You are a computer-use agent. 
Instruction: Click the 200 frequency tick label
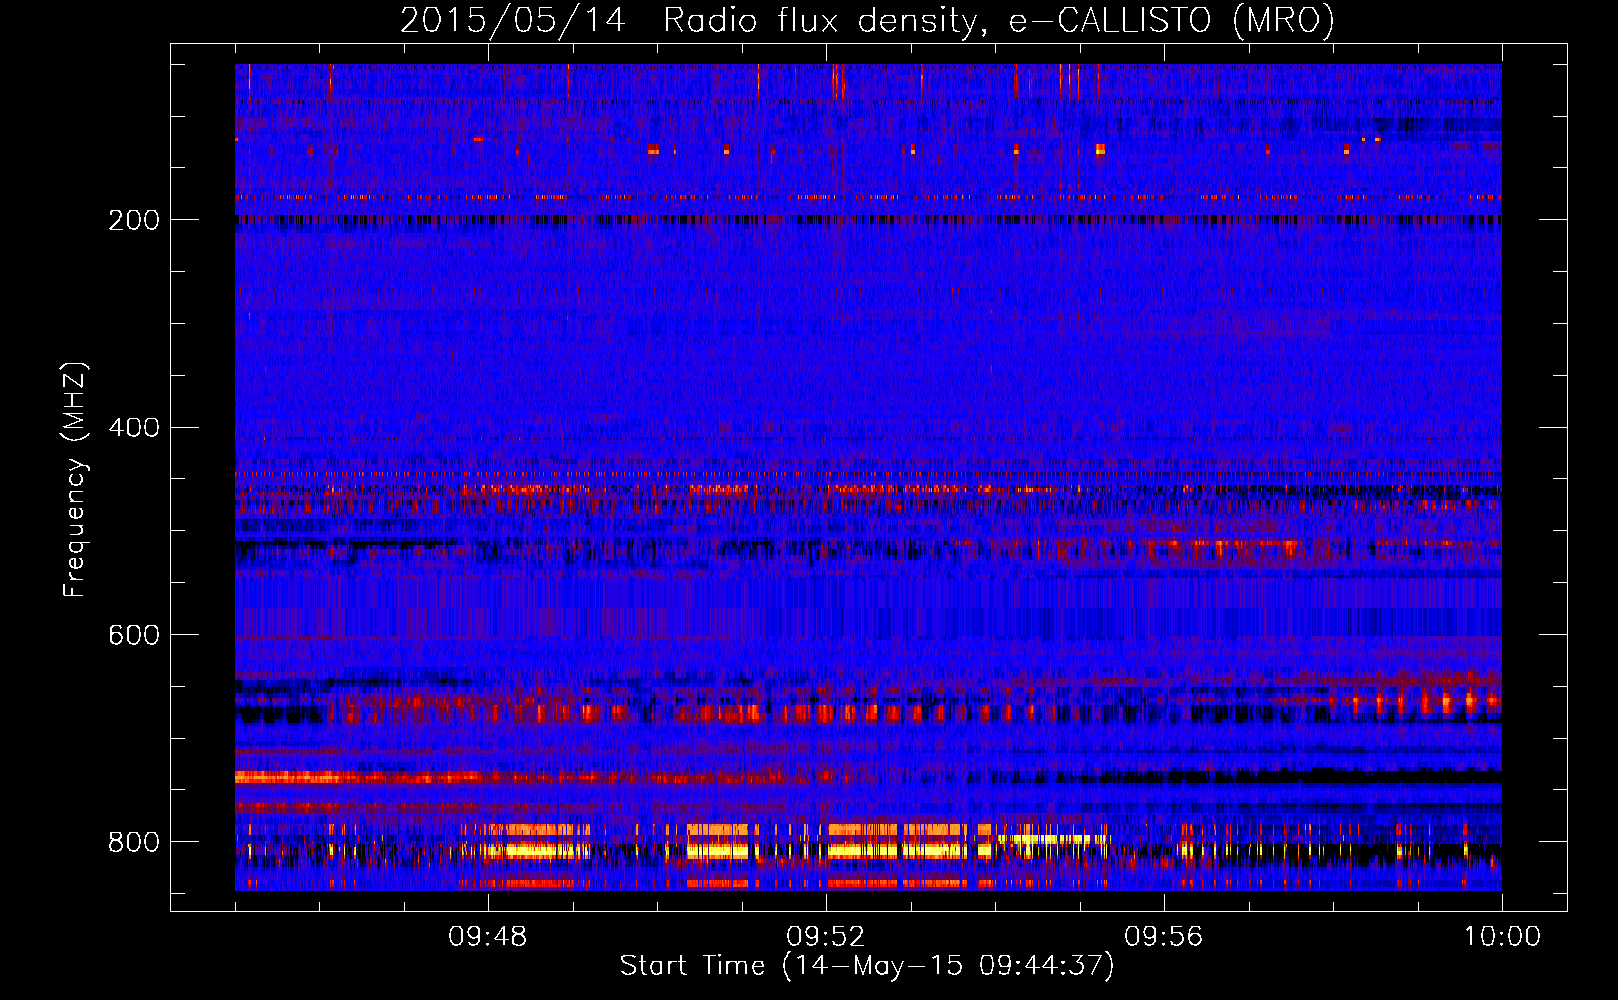click(134, 220)
